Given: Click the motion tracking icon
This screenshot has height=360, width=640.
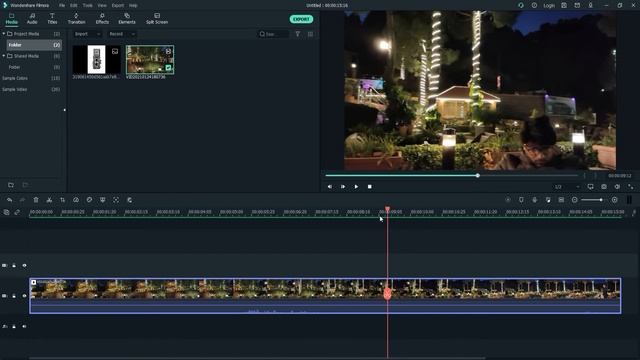Looking at the screenshot, I should click(x=116, y=200).
